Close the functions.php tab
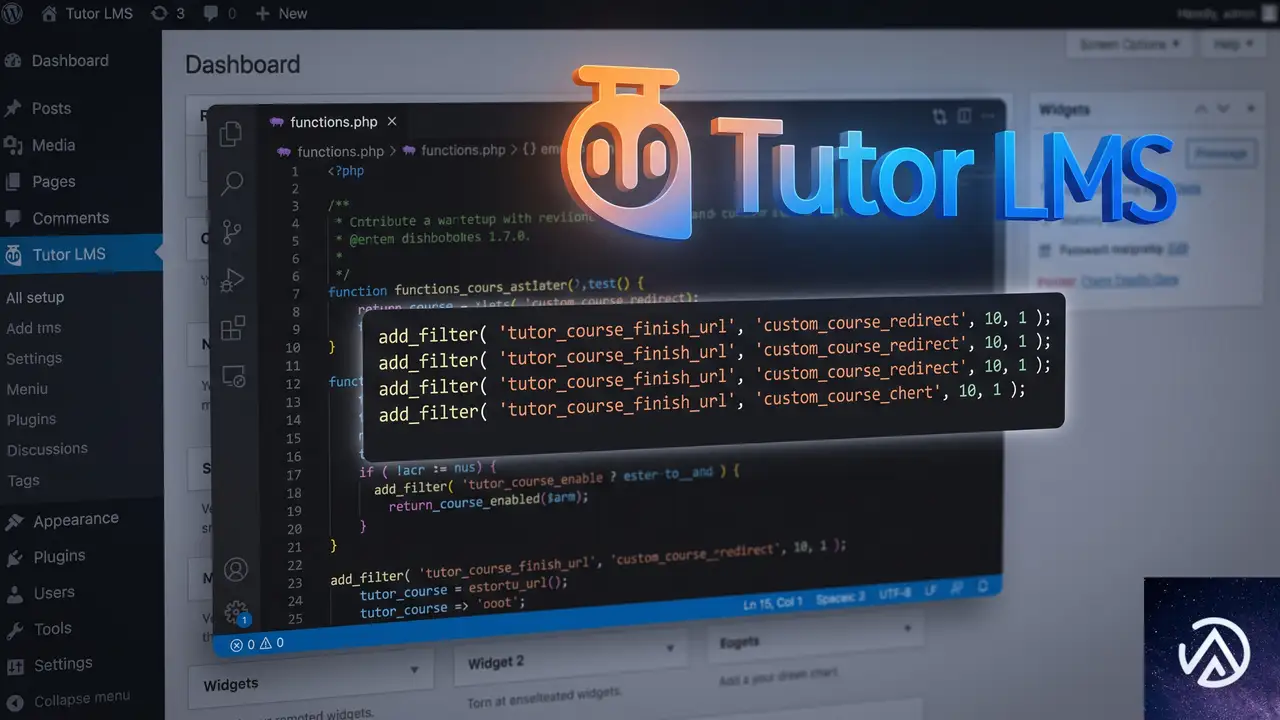 coord(392,121)
